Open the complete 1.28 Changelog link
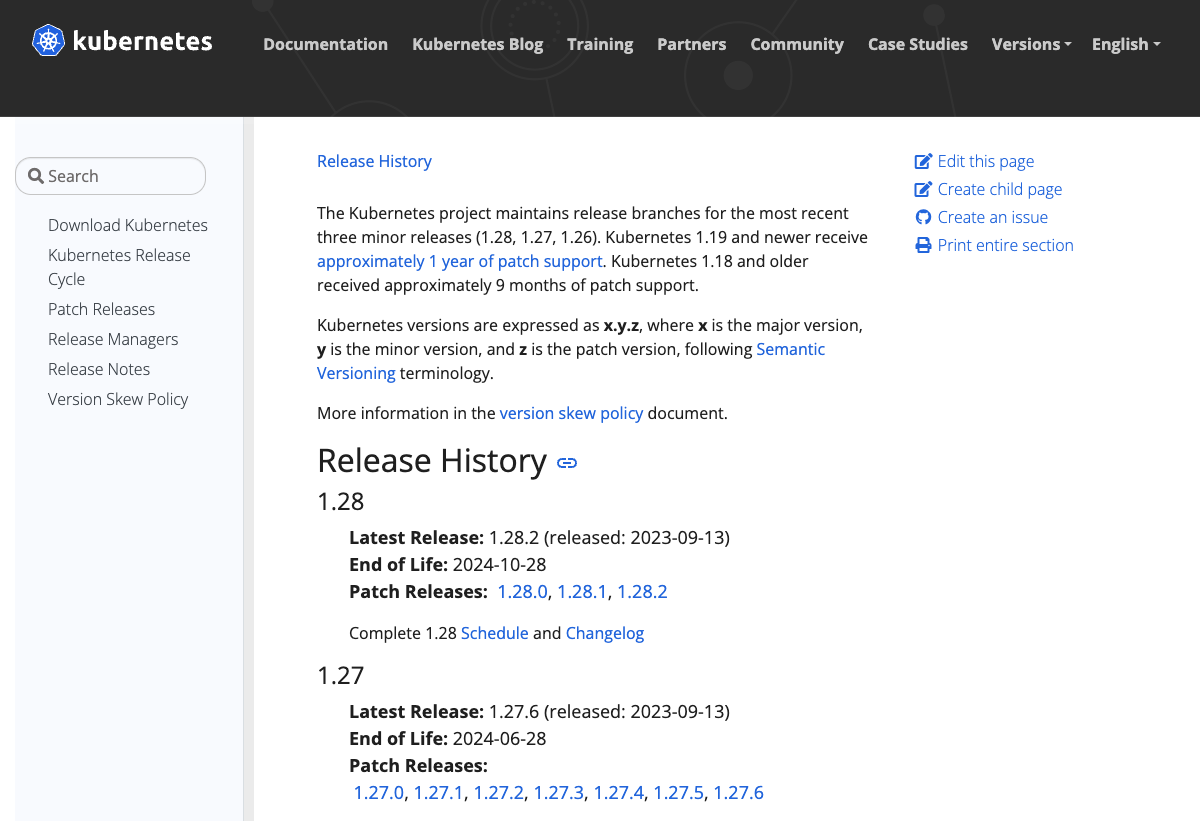The width and height of the screenshot is (1200, 821). pyautogui.click(x=605, y=633)
